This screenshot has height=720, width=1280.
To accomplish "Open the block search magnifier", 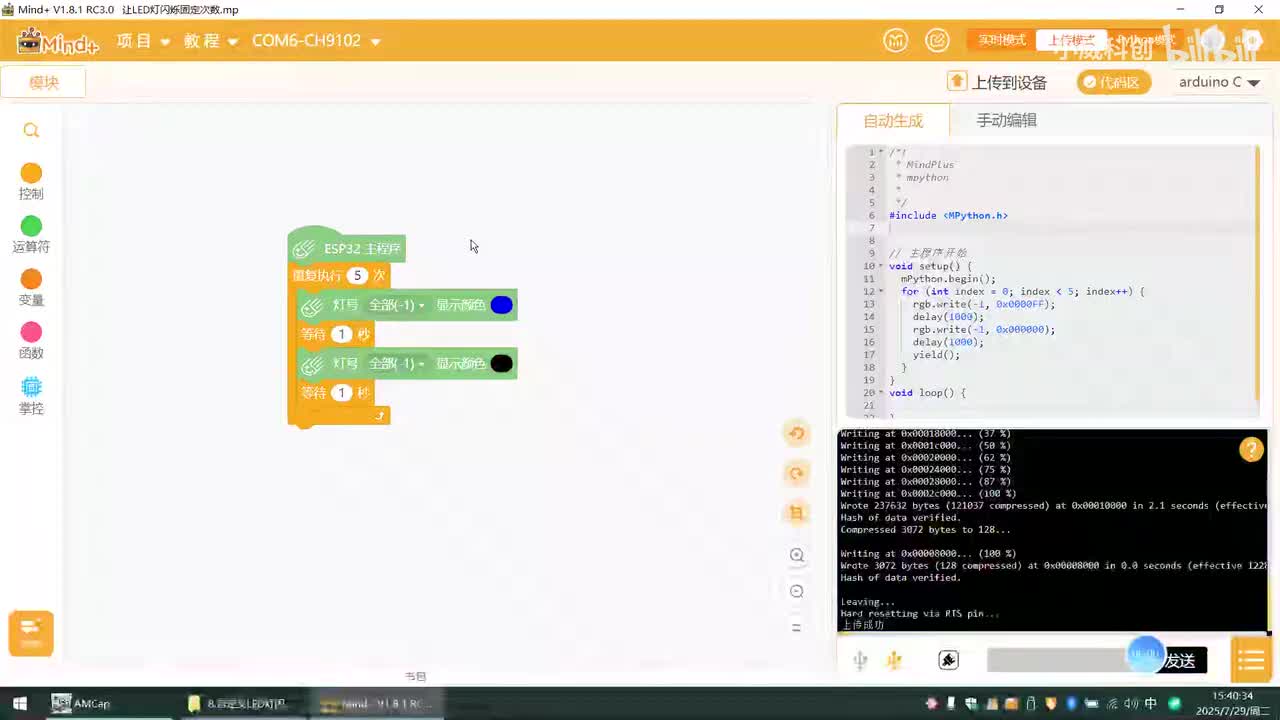I will pyautogui.click(x=31, y=131).
